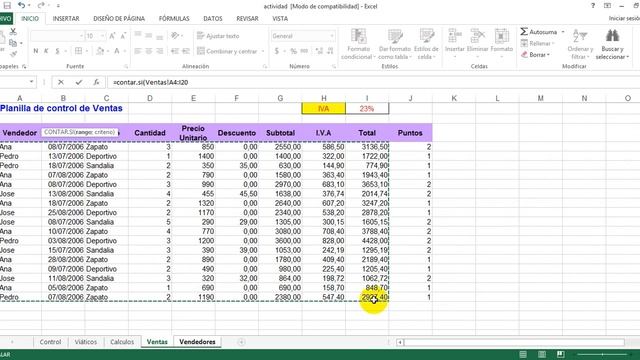
Task: Open the REVISAR ribbon tab
Action: tap(247, 18)
